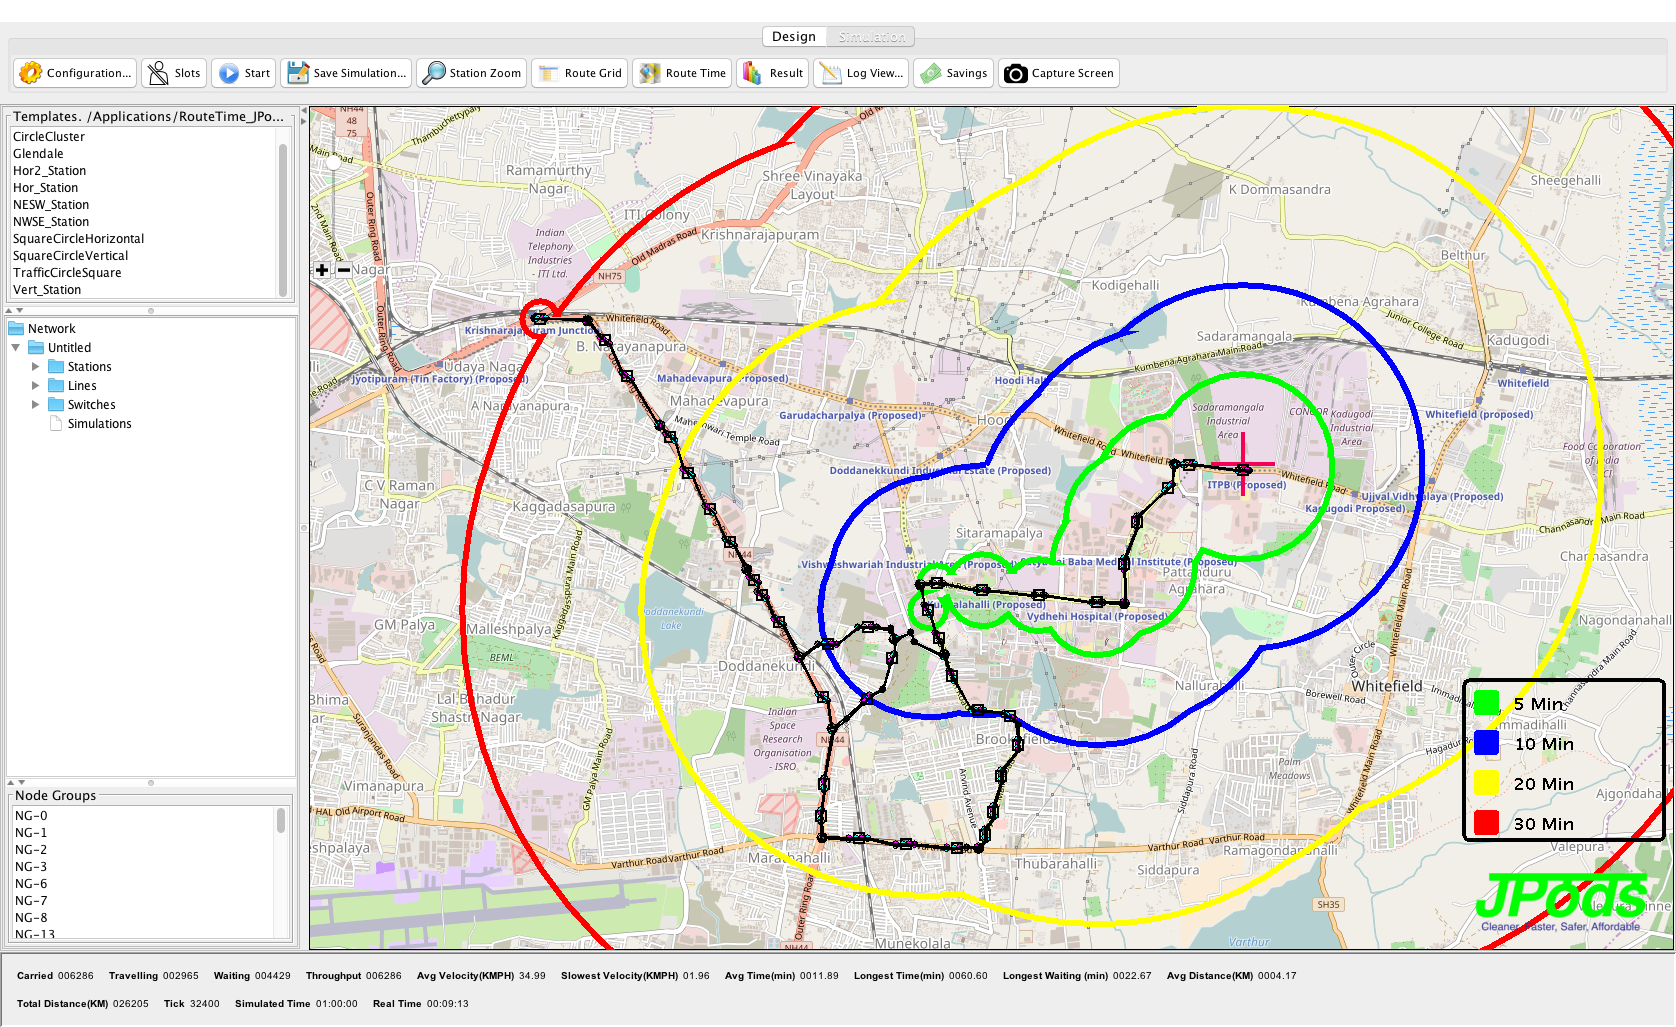Screen dimensions: 1676x1027
Task: Open the Configuration gear icon
Action: click(x=31, y=73)
